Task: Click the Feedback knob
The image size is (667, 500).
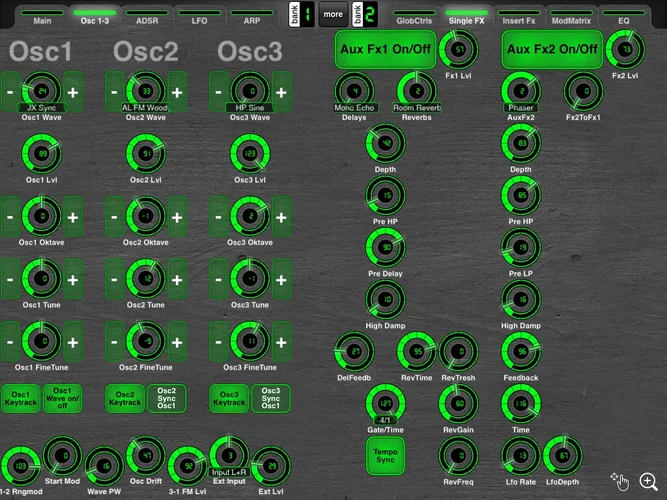Action: pyautogui.click(x=521, y=351)
